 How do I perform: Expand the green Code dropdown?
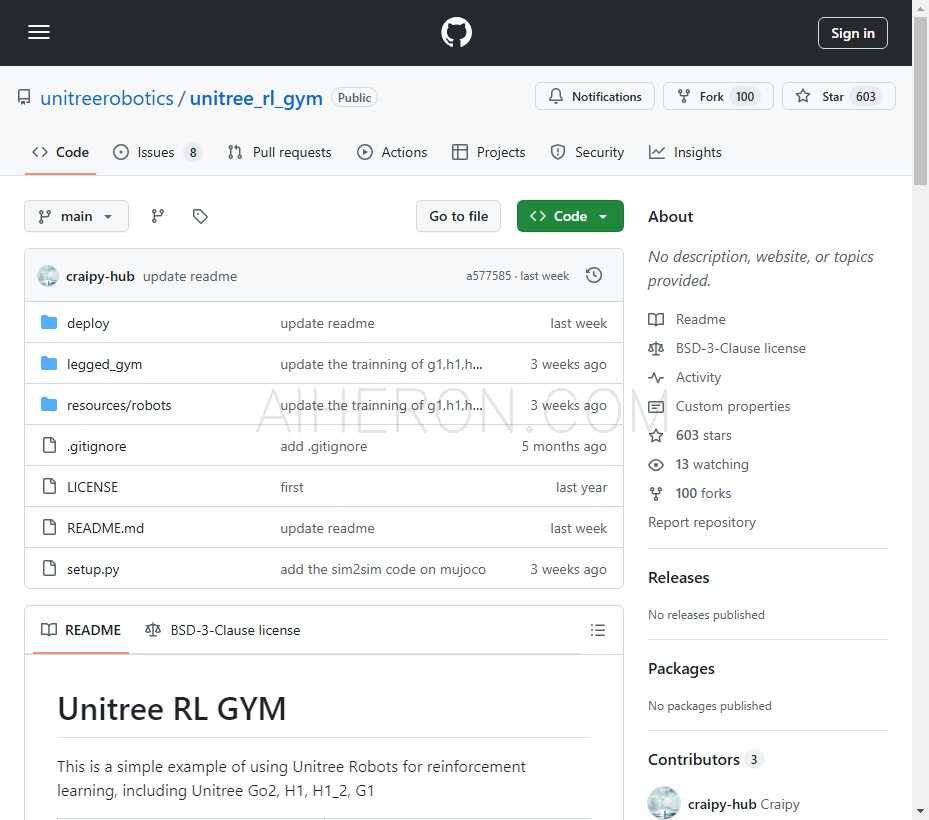[570, 216]
